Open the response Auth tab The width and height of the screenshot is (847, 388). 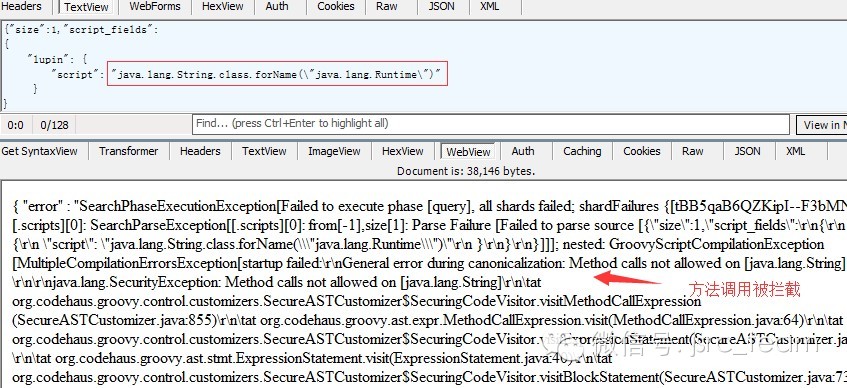pos(523,151)
